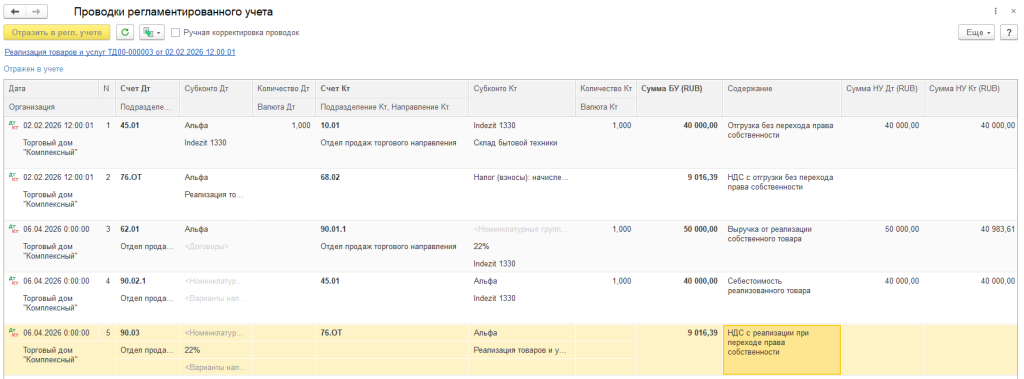Click the 9 016,39 amount in row 2

702,177
